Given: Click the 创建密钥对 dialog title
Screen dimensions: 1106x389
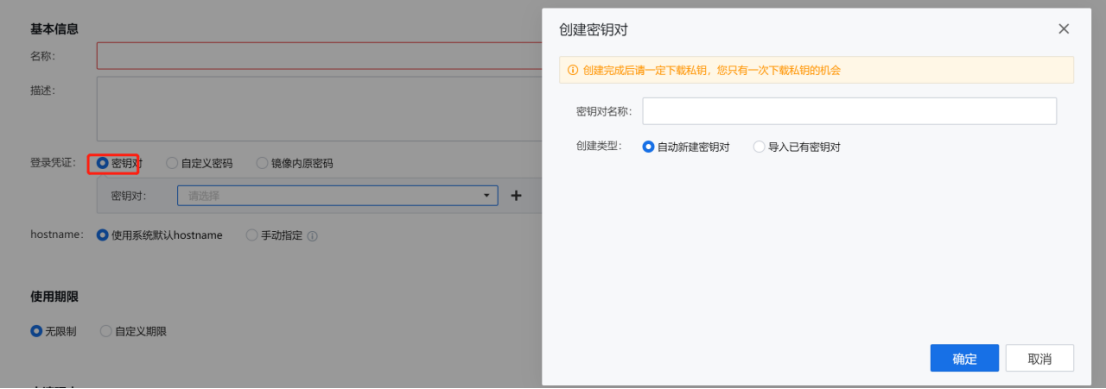Looking at the screenshot, I should pos(594,30).
